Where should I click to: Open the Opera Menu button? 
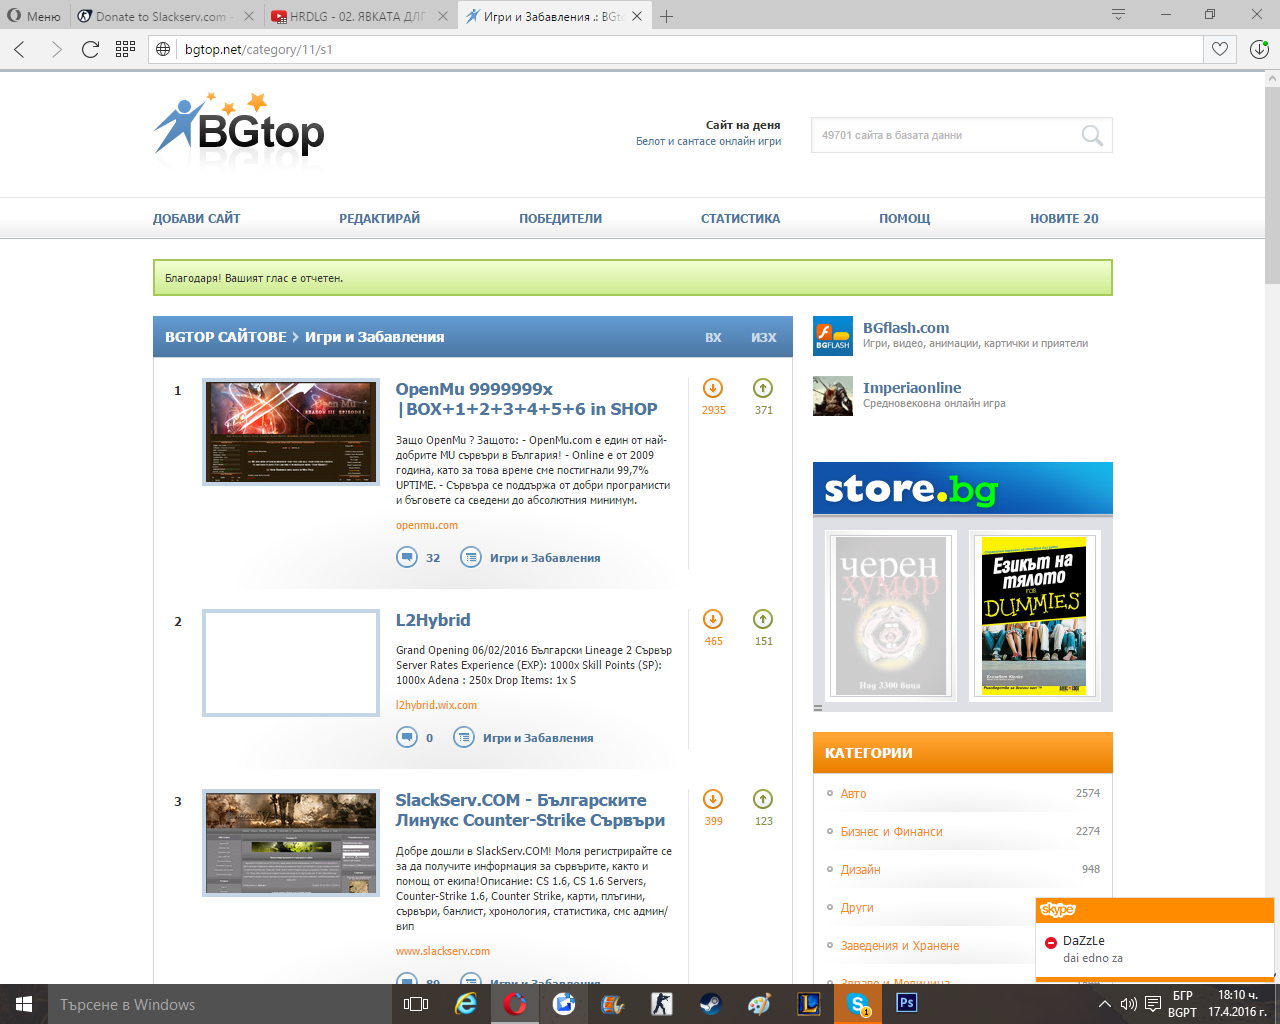tap(35, 16)
